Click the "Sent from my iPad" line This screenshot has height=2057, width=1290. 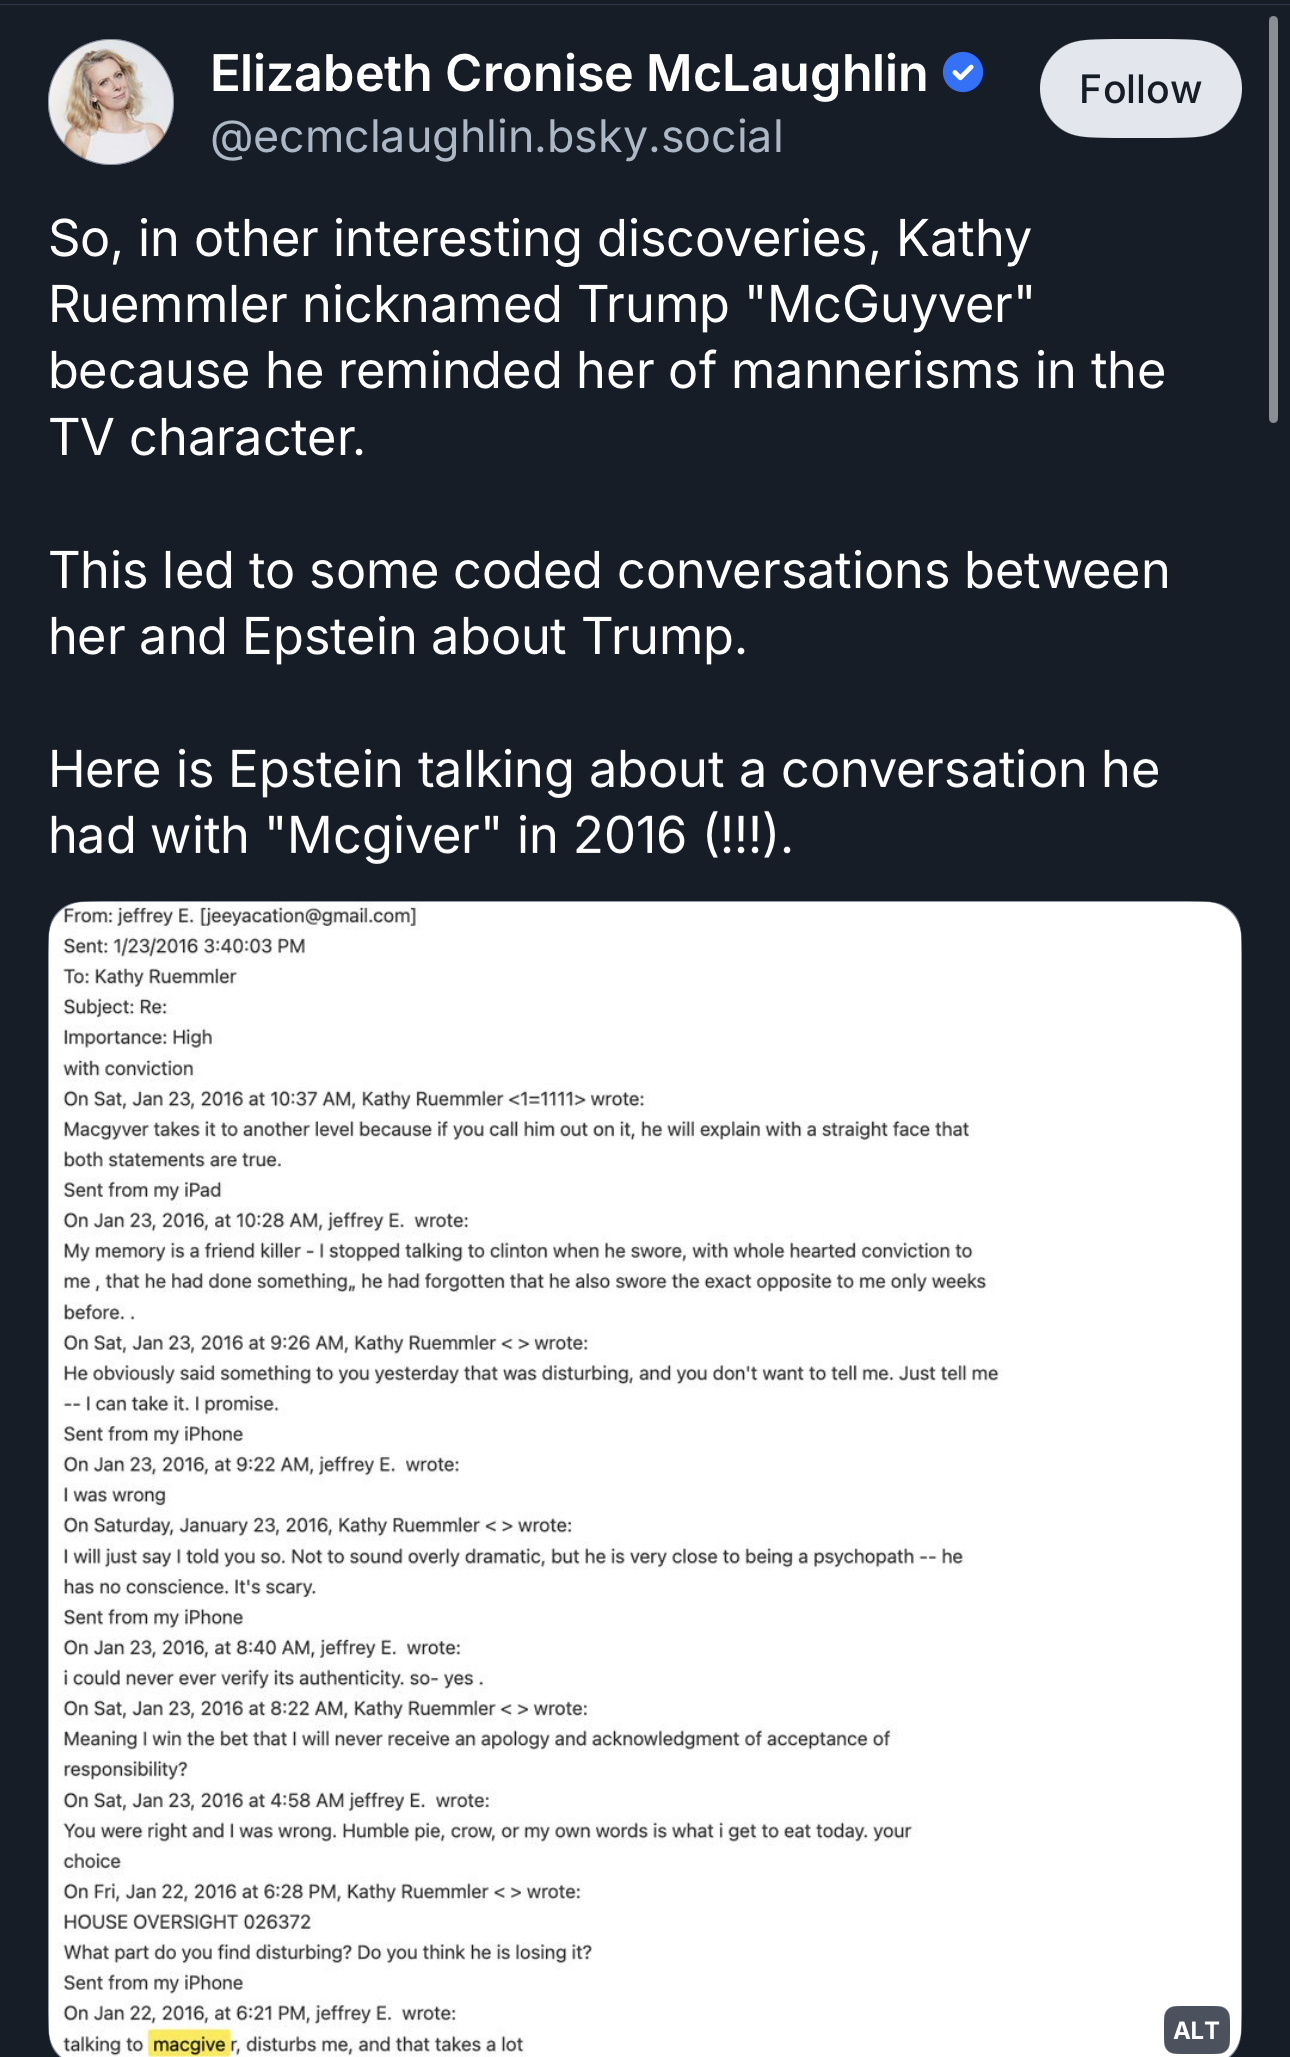coord(142,1190)
